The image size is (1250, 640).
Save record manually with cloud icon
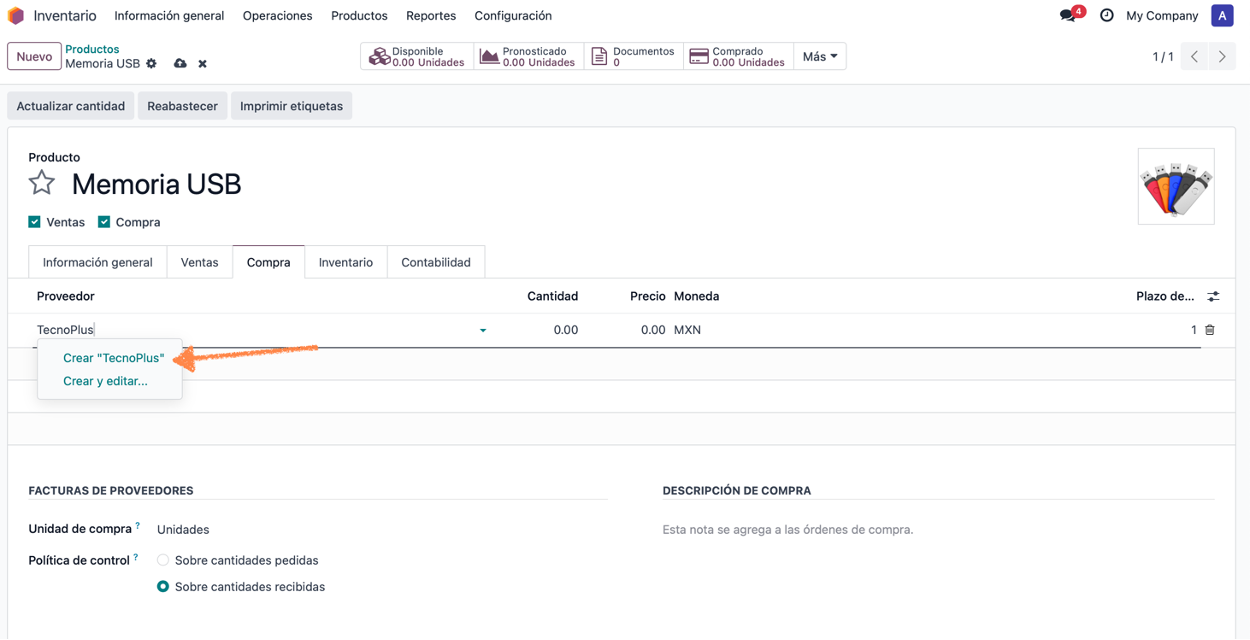click(x=180, y=64)
